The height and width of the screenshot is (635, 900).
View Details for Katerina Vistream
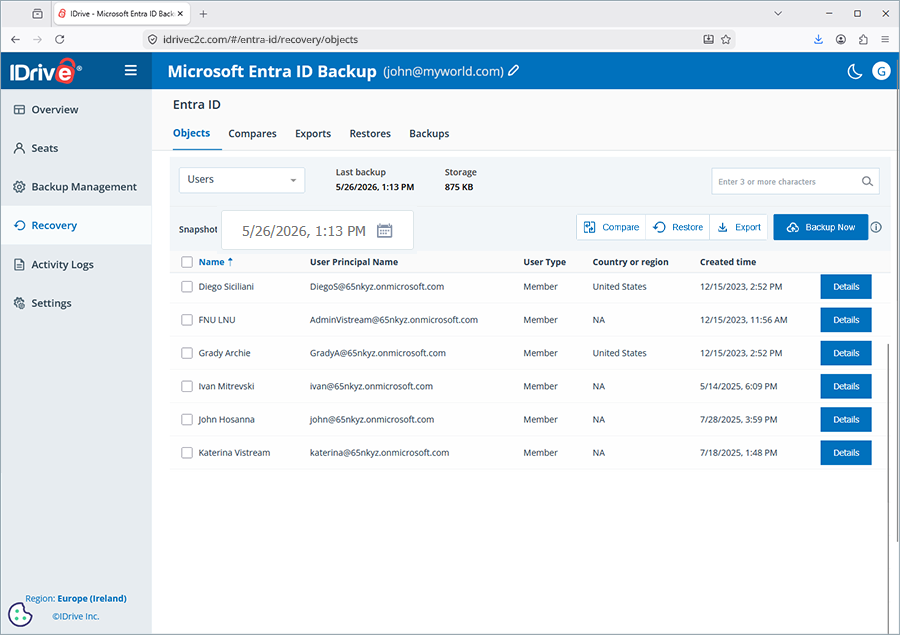pyautogui.click(x=845, y=453)
